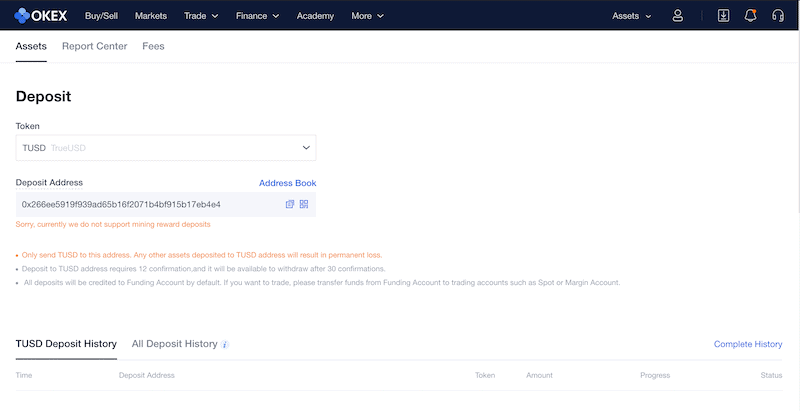Click the Deposit Address label
Image resolution: width=800 pixels, height=411 pixels.
pos(49,183)
